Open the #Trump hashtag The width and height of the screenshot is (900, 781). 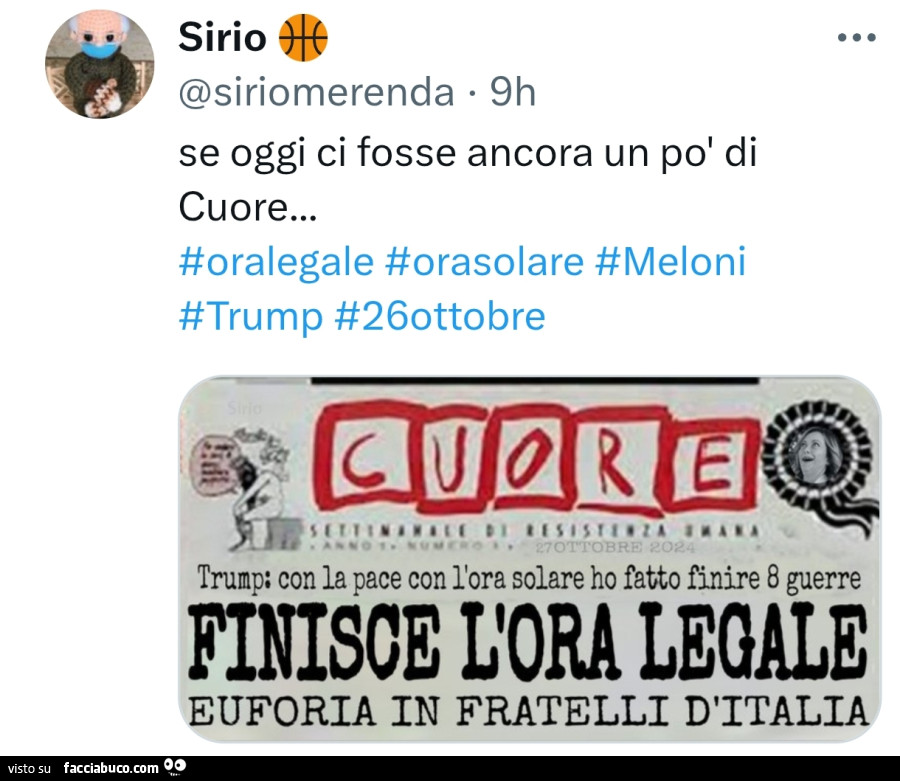click(x=251, y=317)
